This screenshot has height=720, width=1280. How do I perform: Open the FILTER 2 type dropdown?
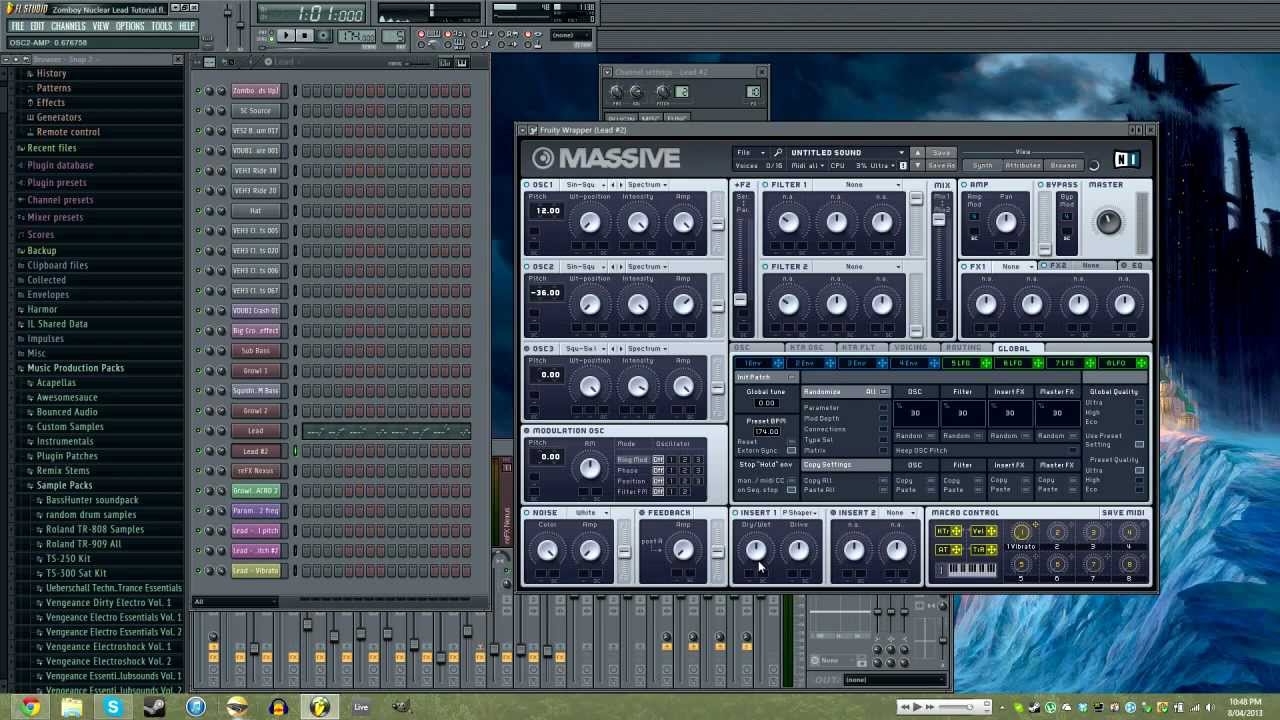click(858, 267)
